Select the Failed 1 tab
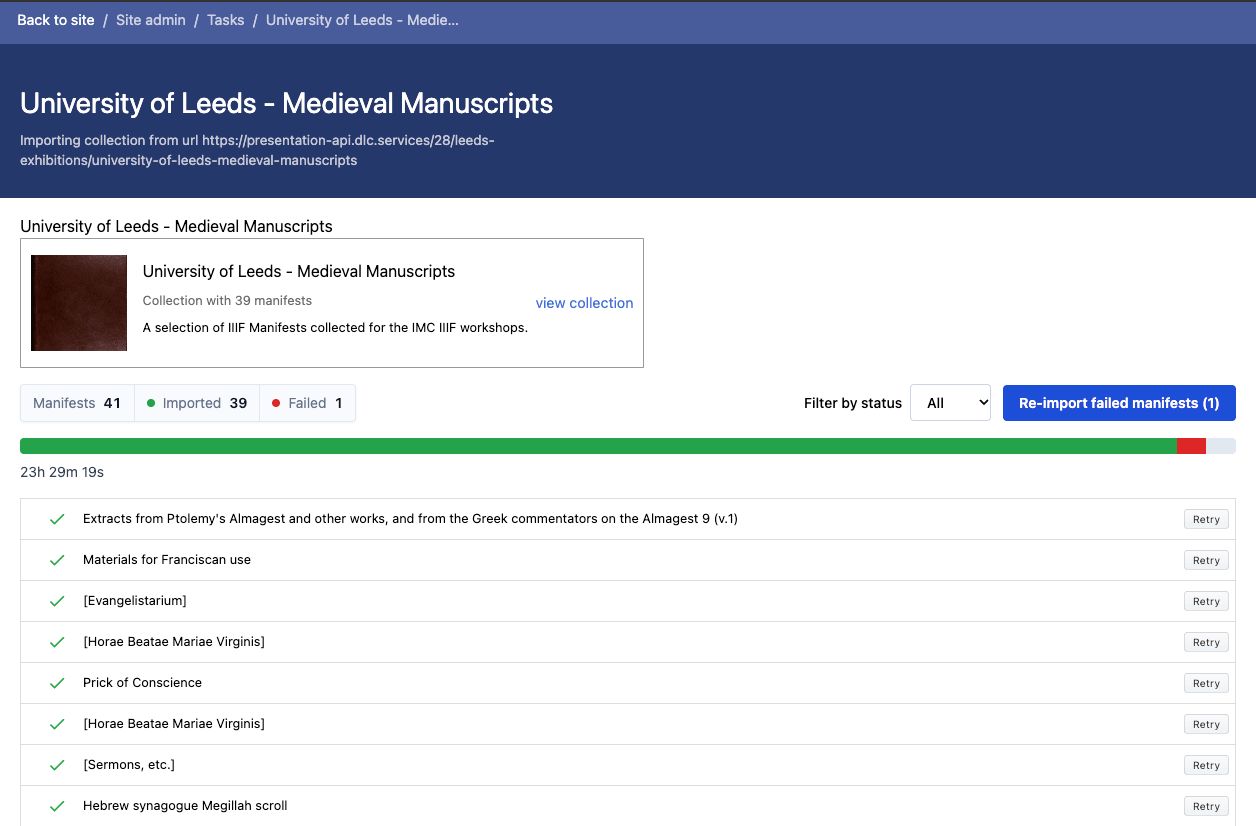 pyautogui.click(x=307, y=403)
